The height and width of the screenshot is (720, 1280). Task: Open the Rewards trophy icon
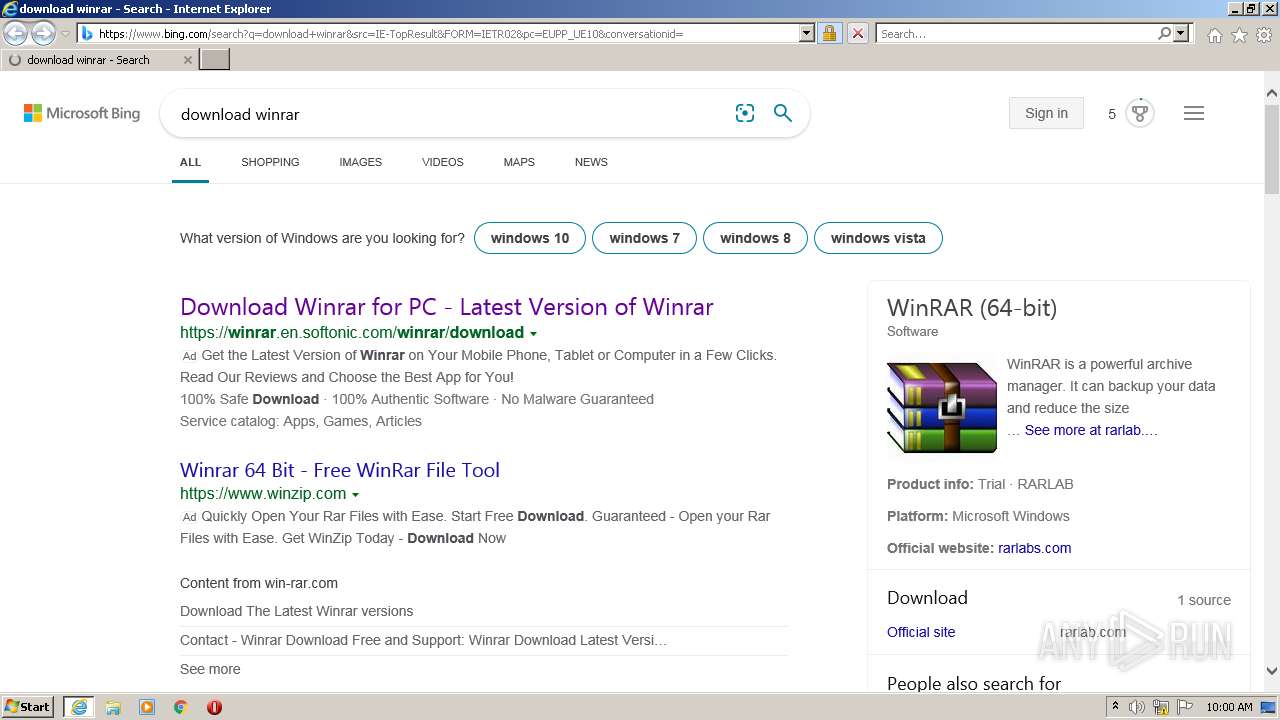[1139, 113]
